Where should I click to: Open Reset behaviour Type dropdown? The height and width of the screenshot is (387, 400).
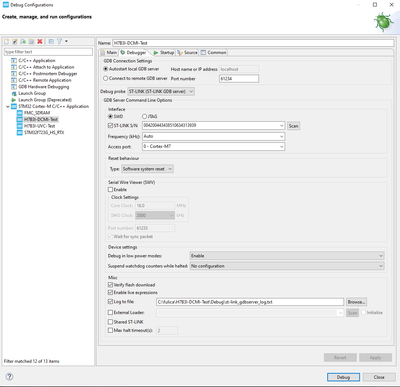[147, 169]
